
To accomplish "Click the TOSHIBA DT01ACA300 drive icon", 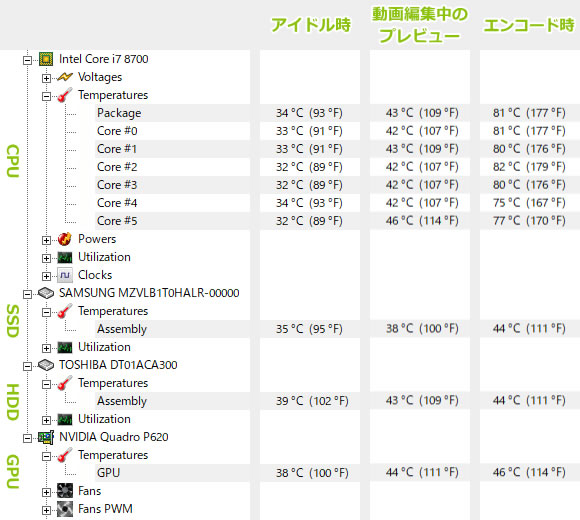I will point(46,365).
